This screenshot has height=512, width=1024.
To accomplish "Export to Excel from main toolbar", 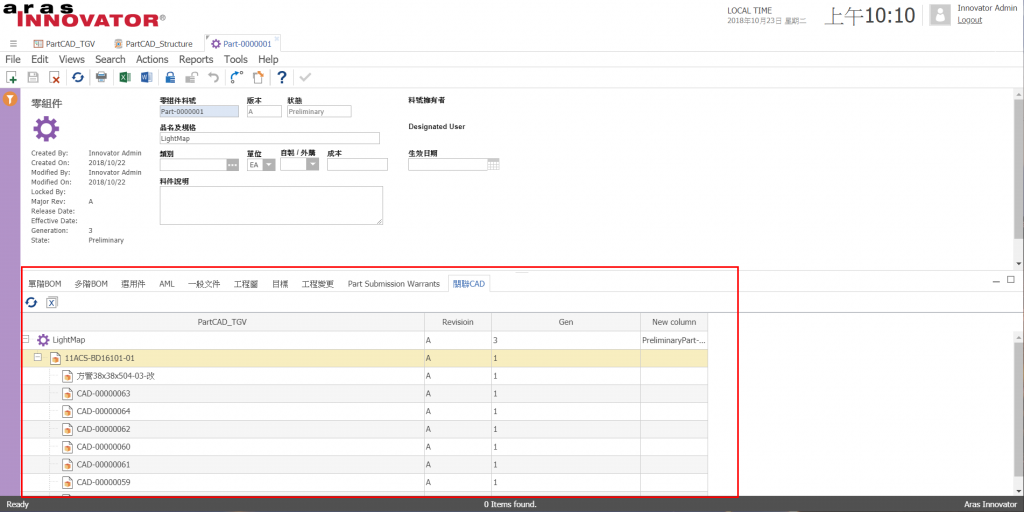I will (124, 78).
